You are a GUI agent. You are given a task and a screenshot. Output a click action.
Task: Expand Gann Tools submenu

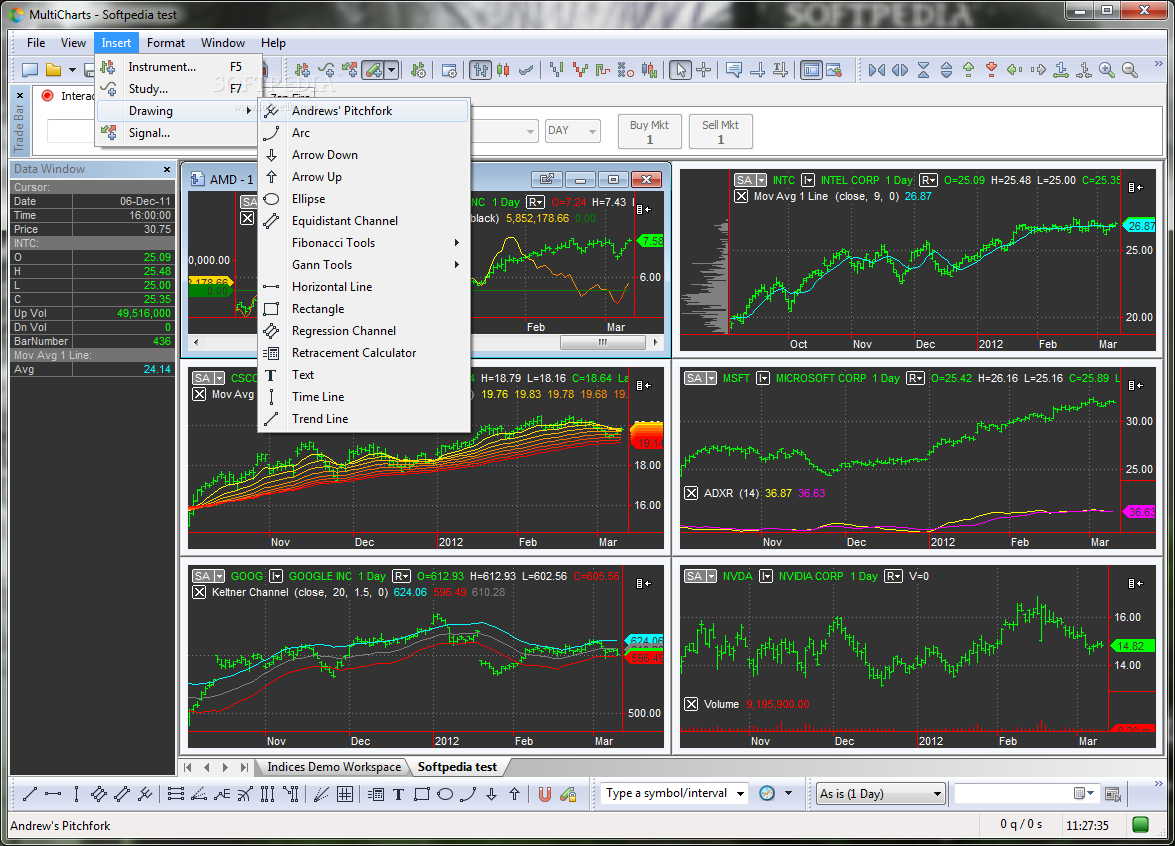pos(364,265)
